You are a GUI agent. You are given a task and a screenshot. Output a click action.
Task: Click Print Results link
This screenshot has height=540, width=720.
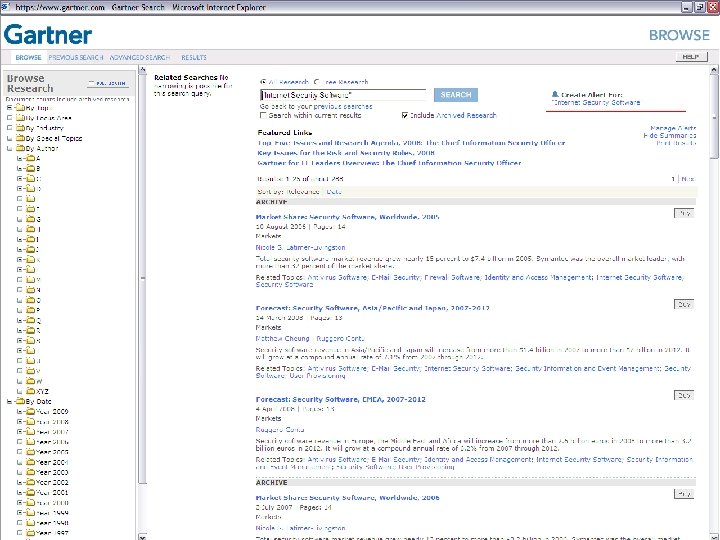pos(676,143)
